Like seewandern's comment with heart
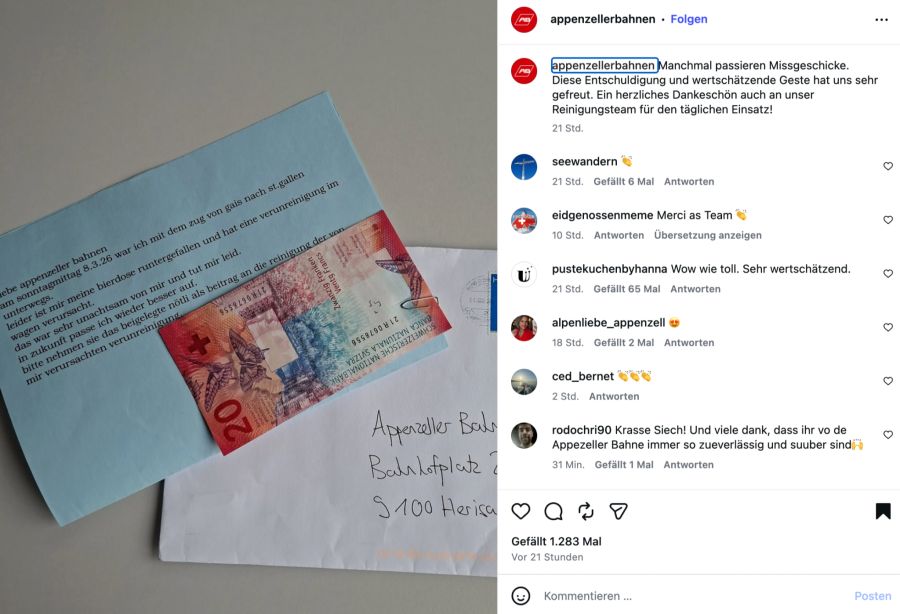The height and width of the screenshot is (614, 900). 888,166
